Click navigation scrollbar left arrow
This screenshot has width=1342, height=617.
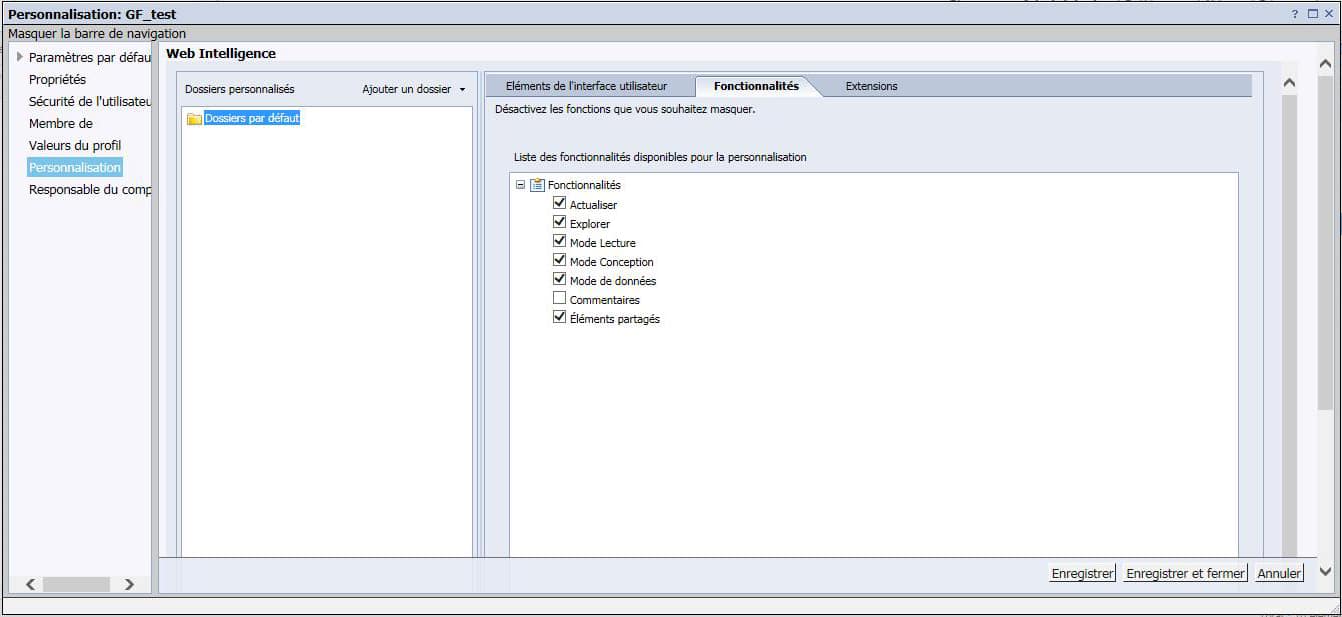point(30,584)
